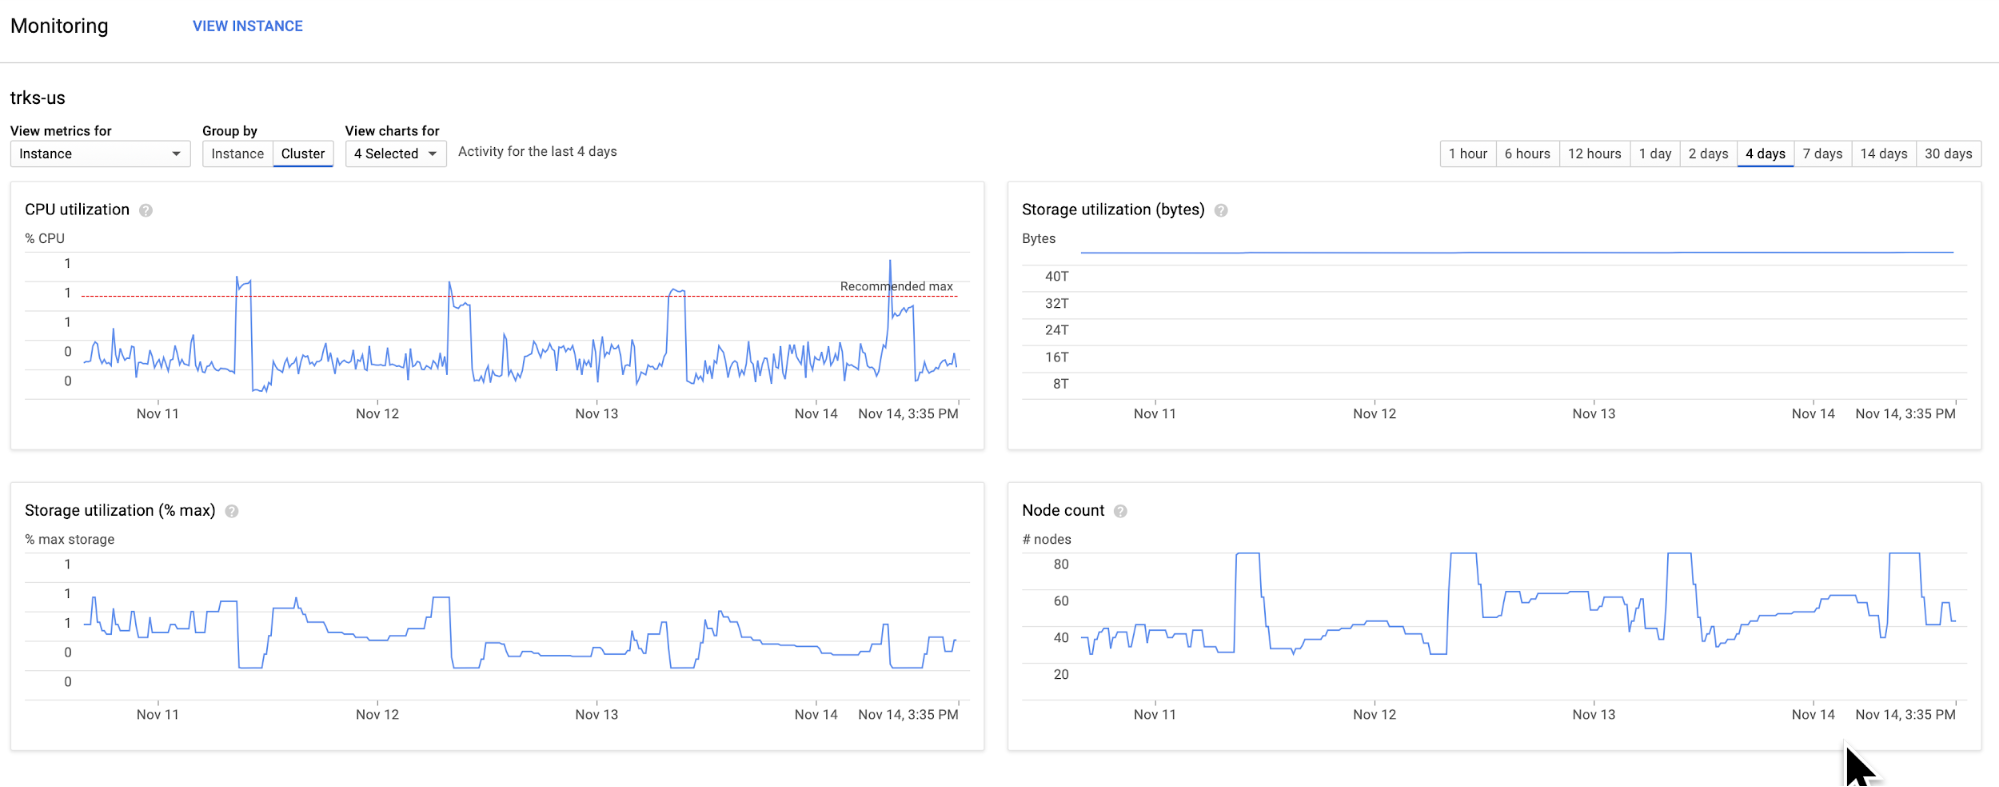Click the '# nodes' axis label
Viewport: 1999px width, 787px height.
click(x=1047, y=540)
